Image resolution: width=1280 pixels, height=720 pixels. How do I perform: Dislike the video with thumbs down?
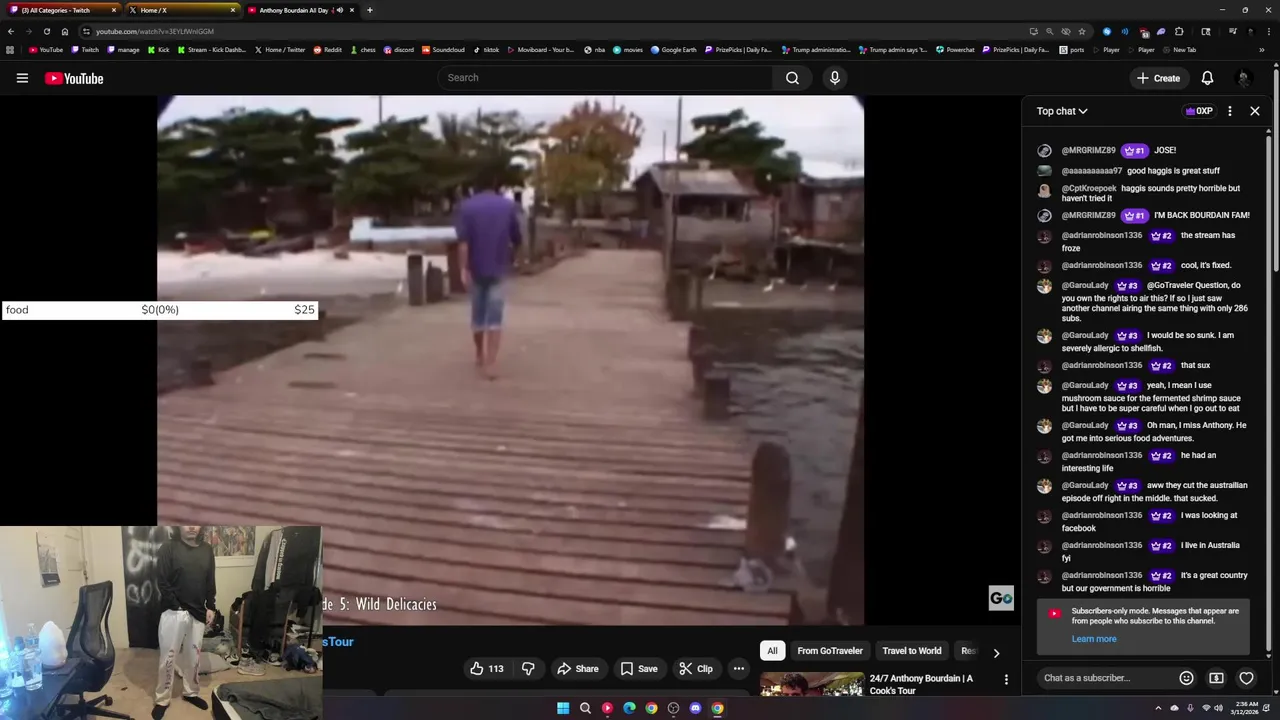tap(528, 669)
